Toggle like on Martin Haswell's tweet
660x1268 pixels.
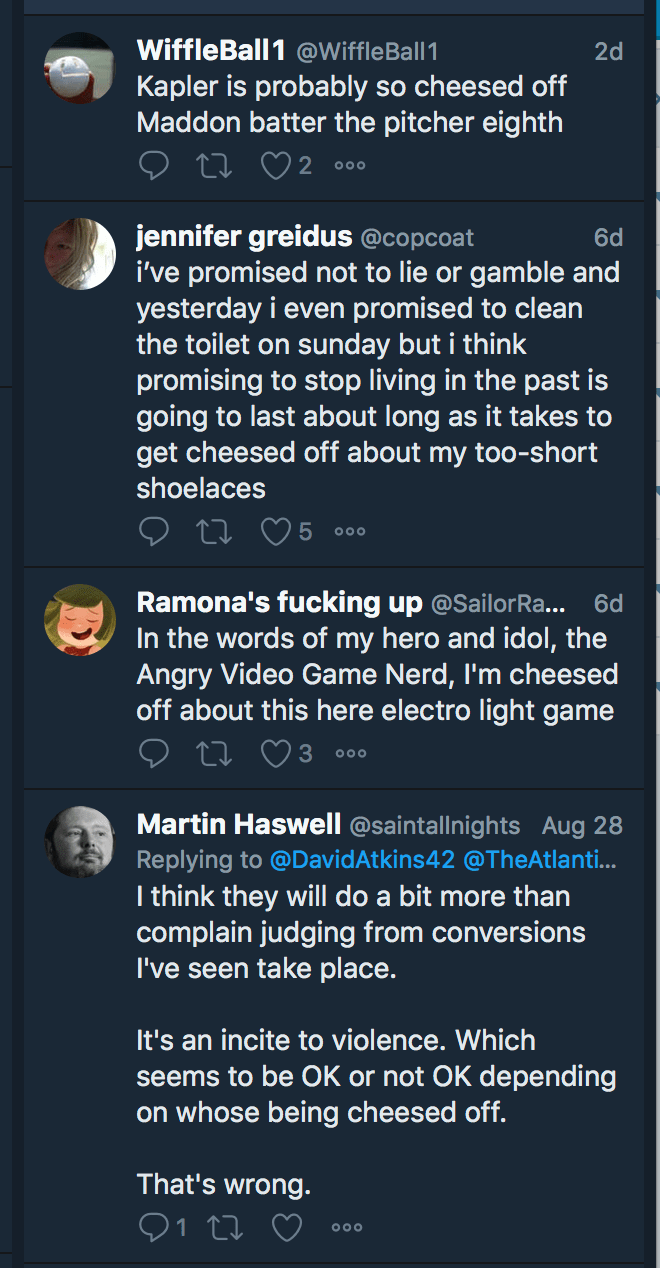click(287, 1227)
